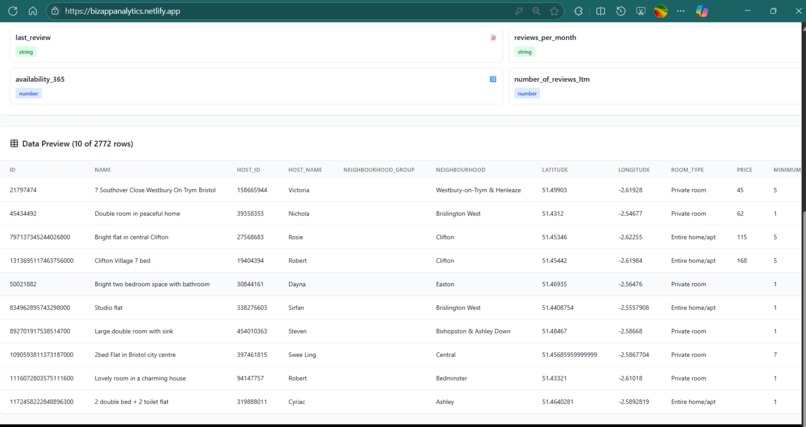Click the NEIGHBOURHOOD column header
Image resolution: width=806 pixels, height=427 pixels.
[x=461, y=170]
